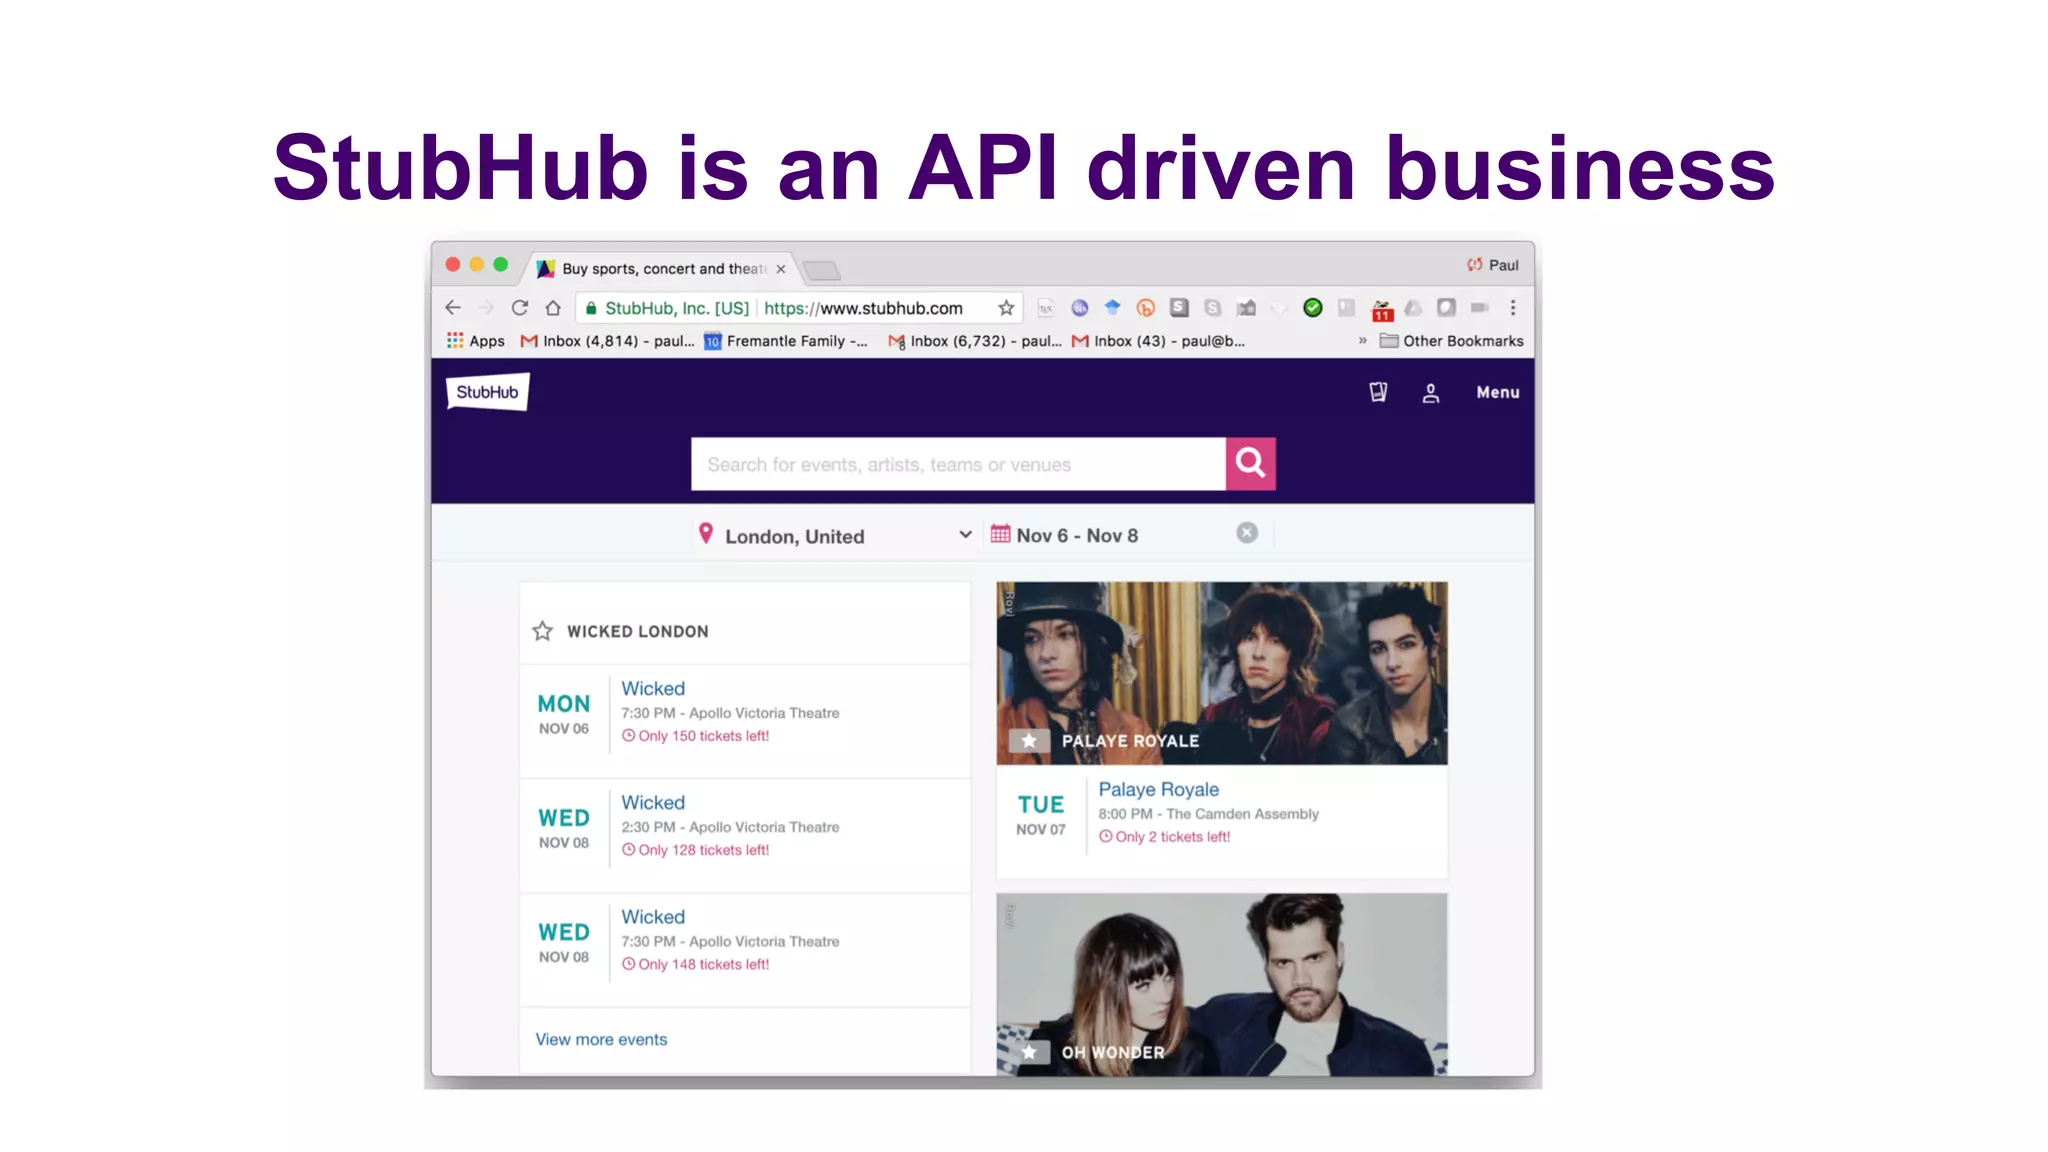Viewport: 2048px width, 1152px height.
Task: Open the My Tickets icon in header
Action: tap(1378, 392)
